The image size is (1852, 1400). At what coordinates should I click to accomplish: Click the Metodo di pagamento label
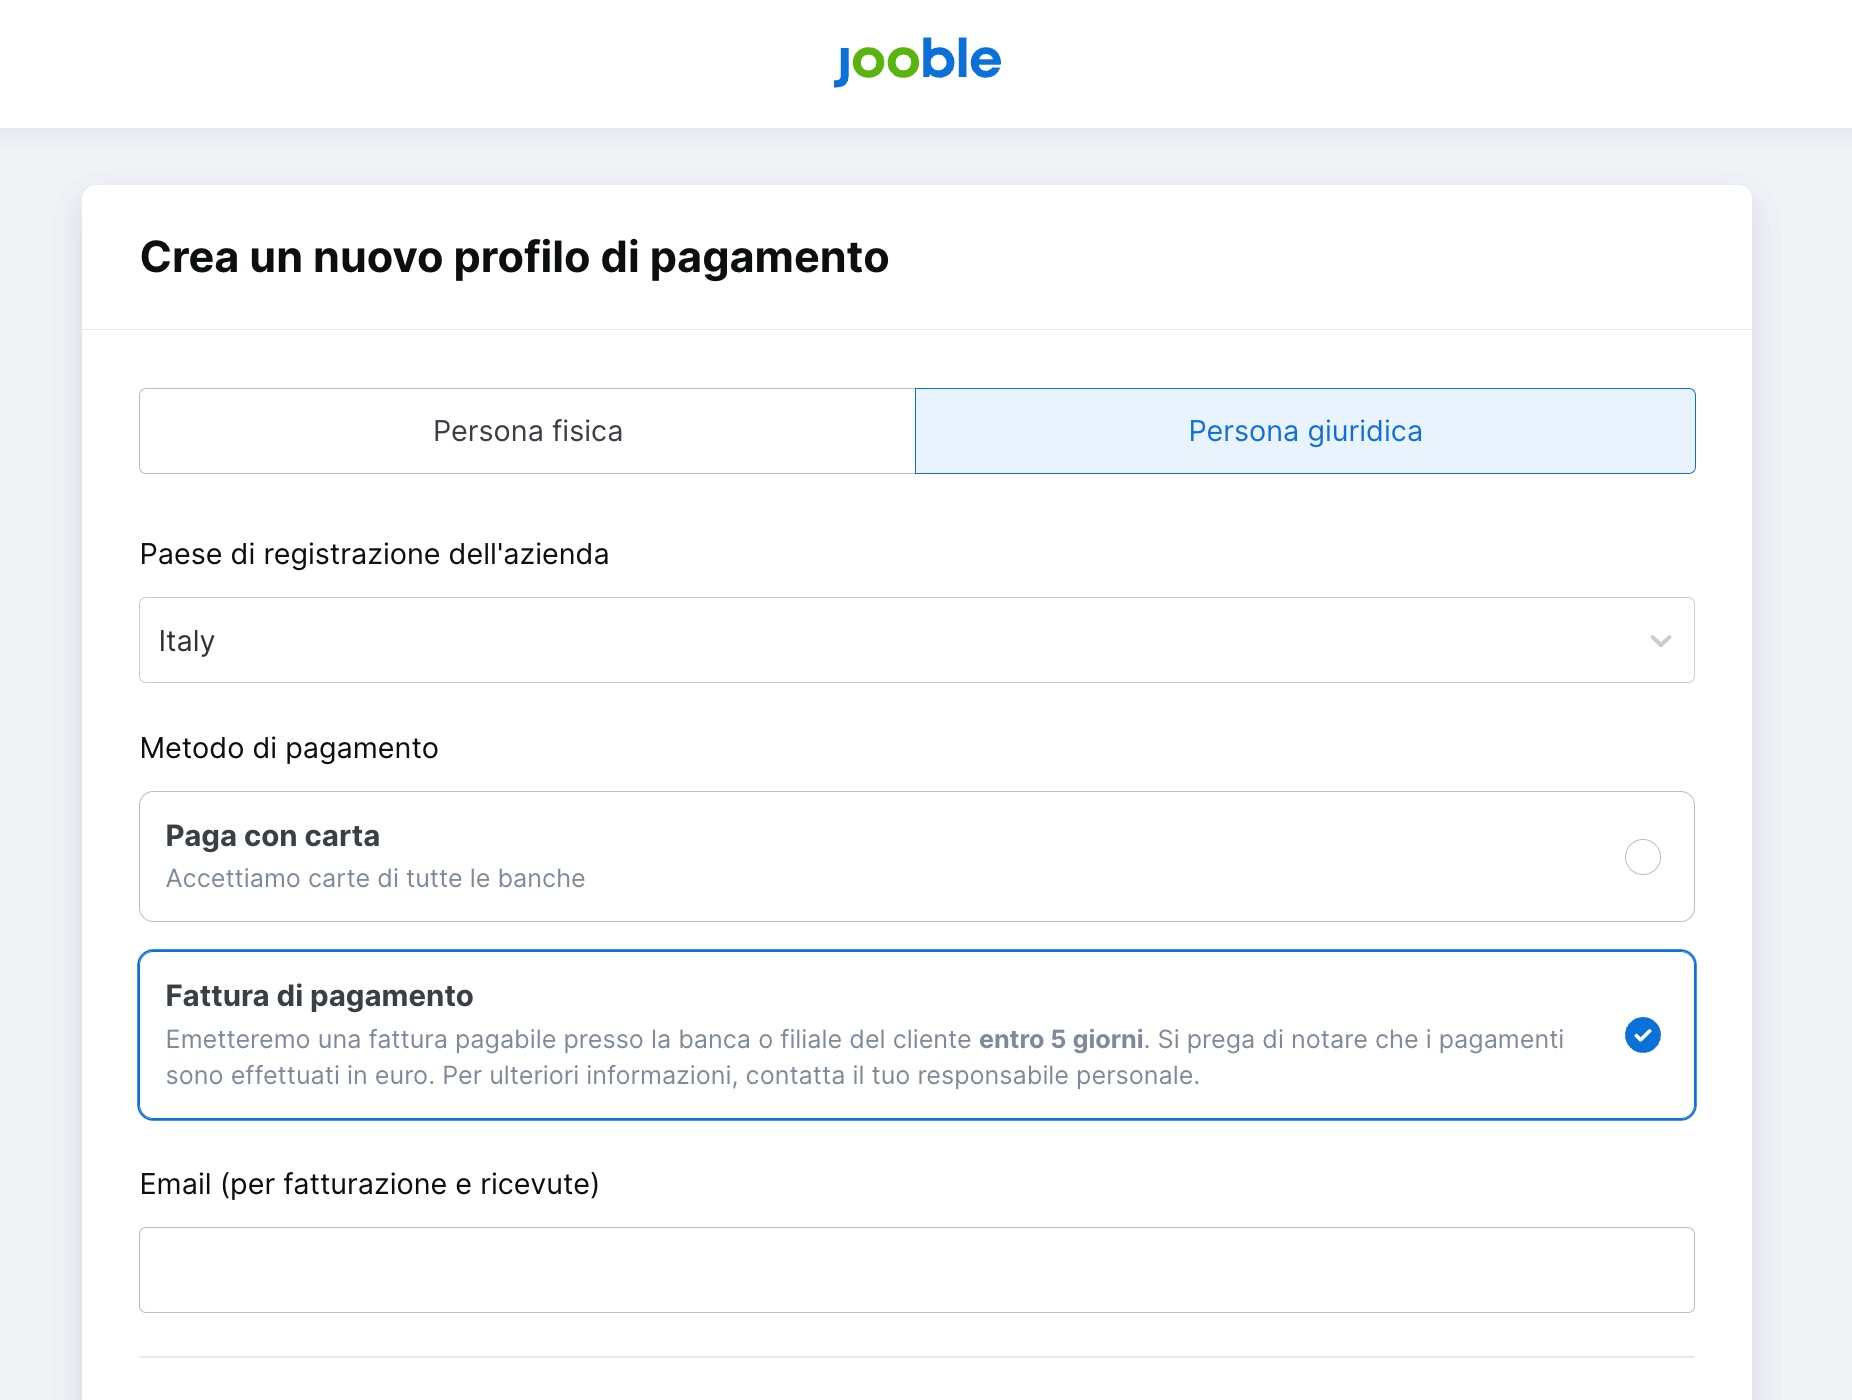click(289, 748)
